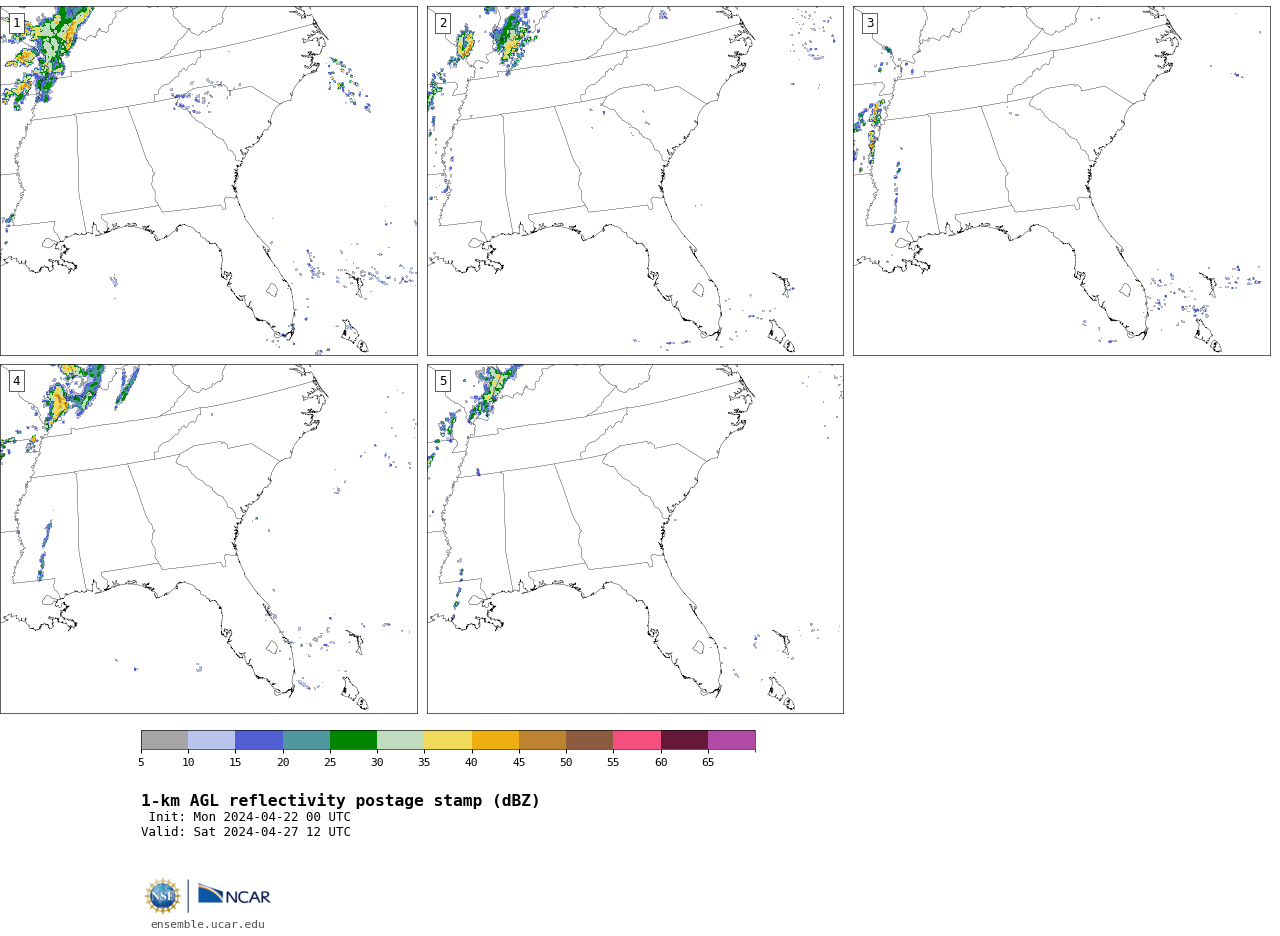Click the colorbar tick label 5

click(141, 763)
